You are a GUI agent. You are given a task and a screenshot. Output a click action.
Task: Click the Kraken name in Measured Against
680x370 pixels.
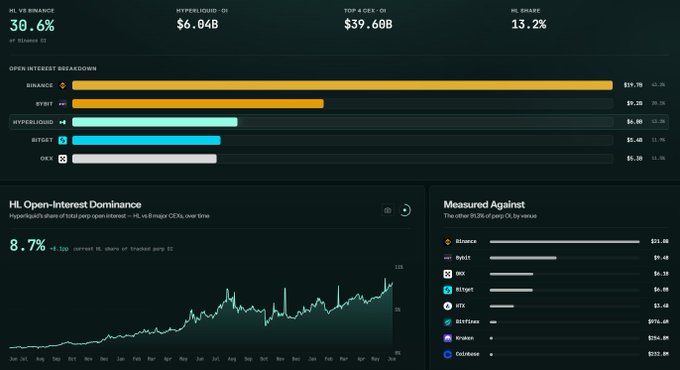[464, 338]
